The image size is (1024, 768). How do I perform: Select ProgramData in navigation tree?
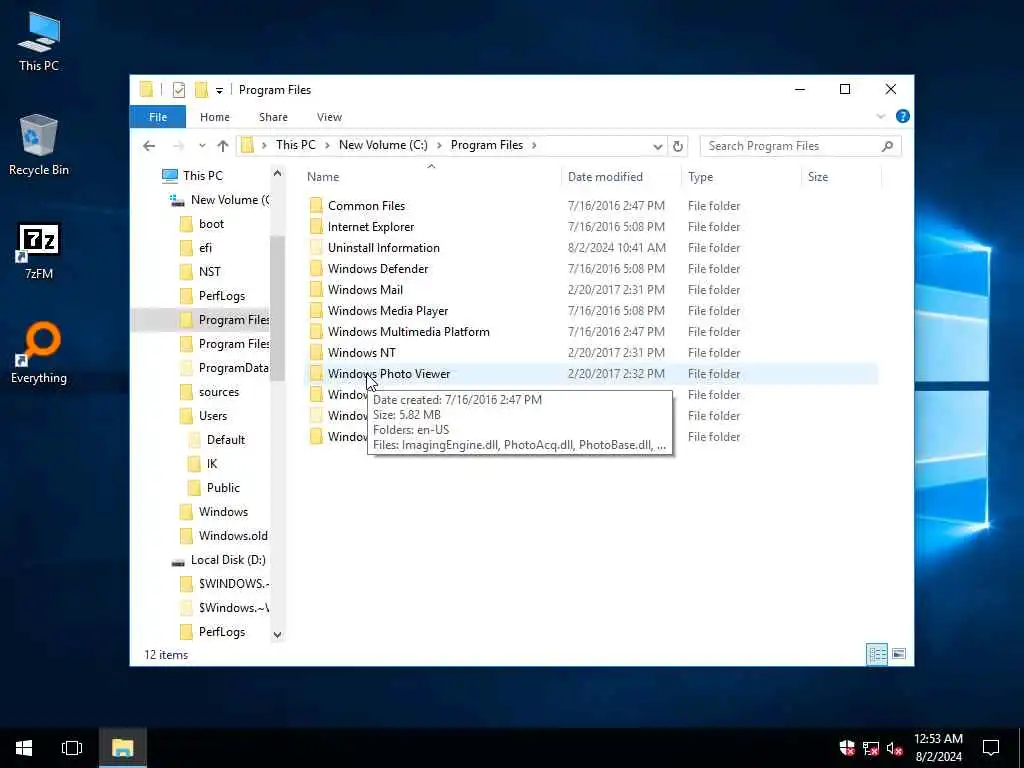(x=233, y=368)
